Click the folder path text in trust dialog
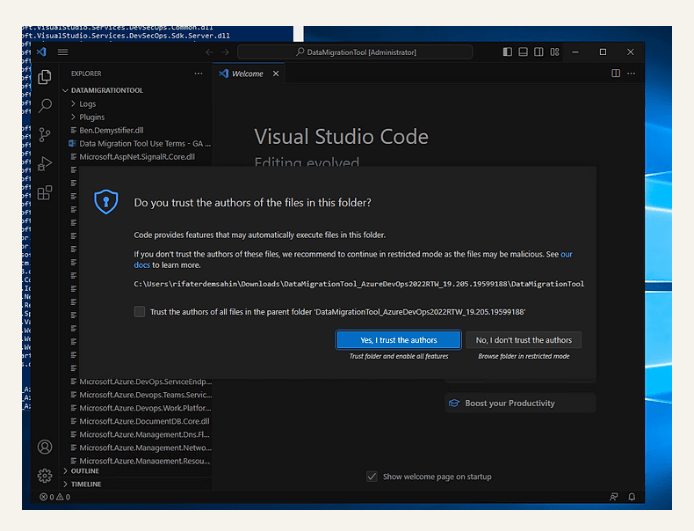694x531 pixels. pyautogui.click(x=359, y=284)
